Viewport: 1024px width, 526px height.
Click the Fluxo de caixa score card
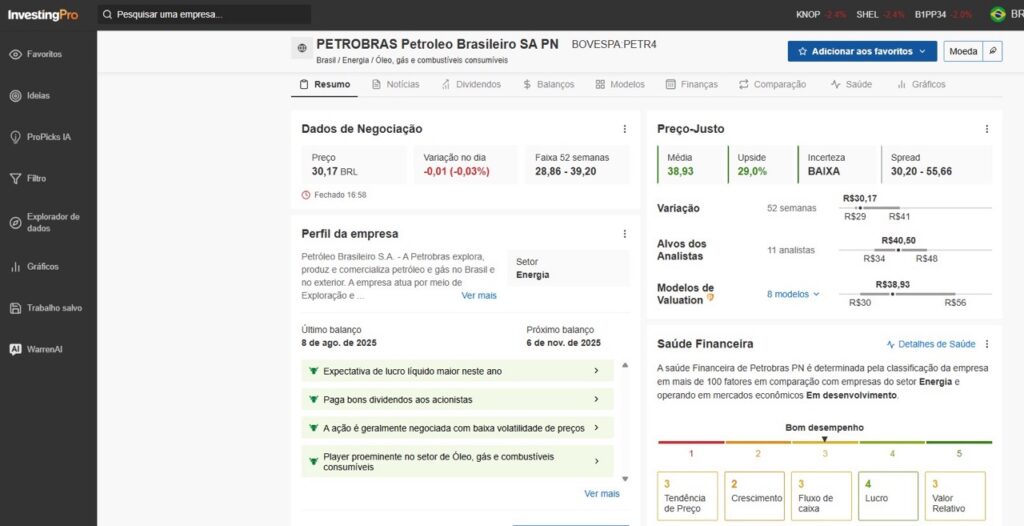pos(822,496)
